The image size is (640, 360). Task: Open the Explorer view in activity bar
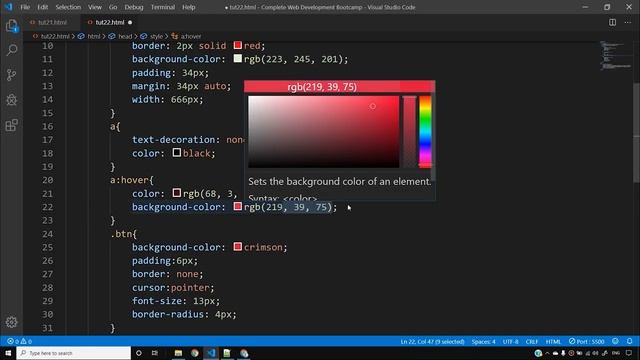point(12,26)
